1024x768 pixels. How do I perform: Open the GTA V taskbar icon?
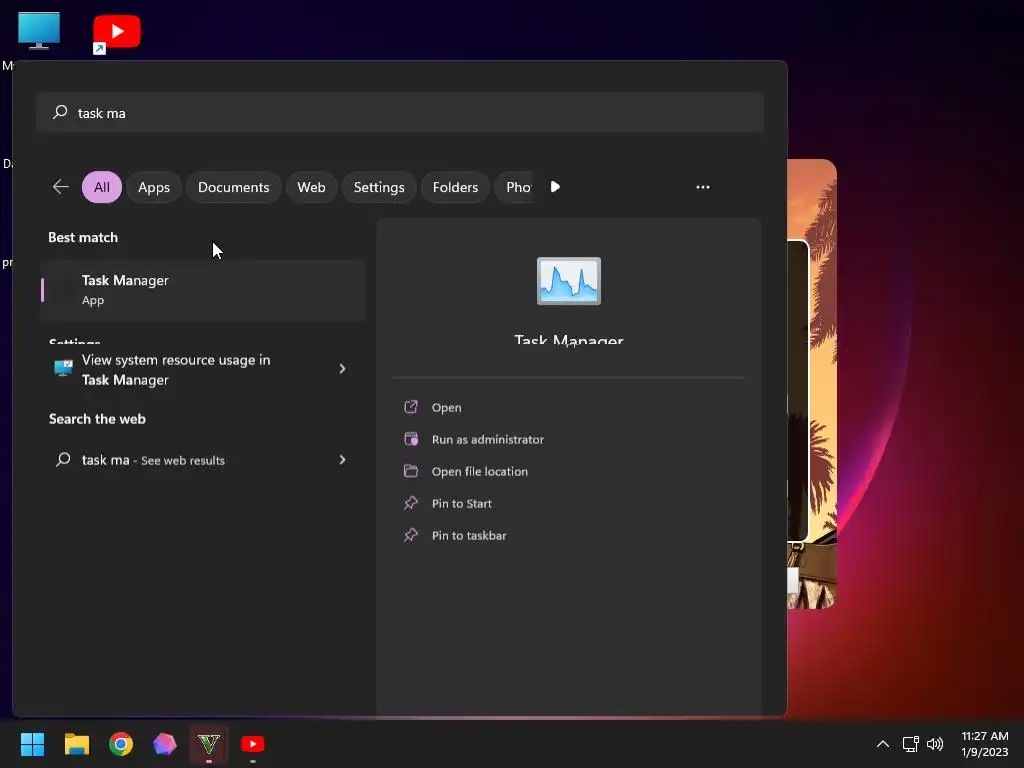point(209,744)
